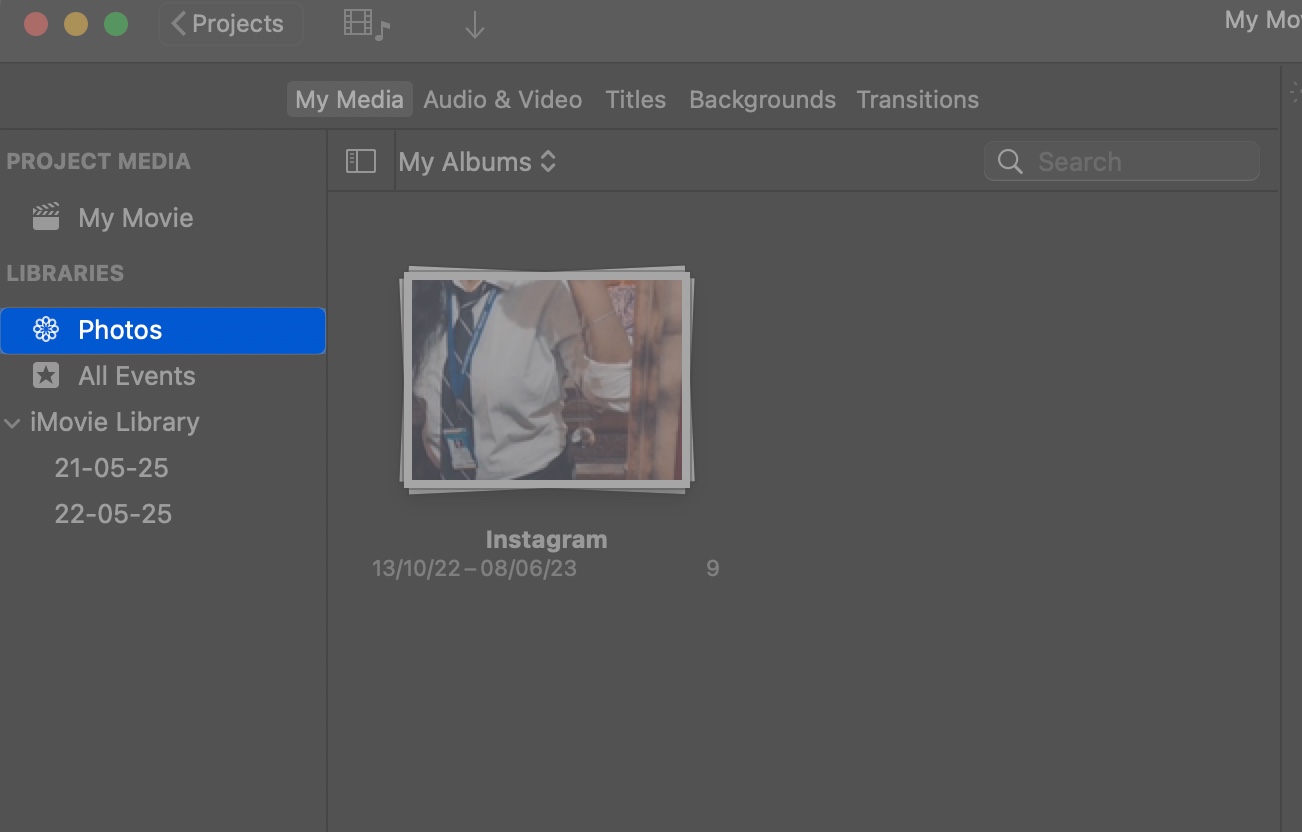Select the 21-05-25 event

(111, 467)
